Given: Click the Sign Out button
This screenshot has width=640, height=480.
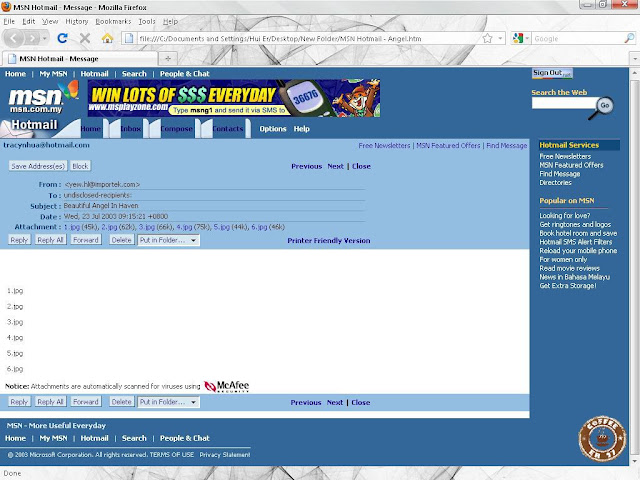Looking at the screenshot, I should (552, 73).
